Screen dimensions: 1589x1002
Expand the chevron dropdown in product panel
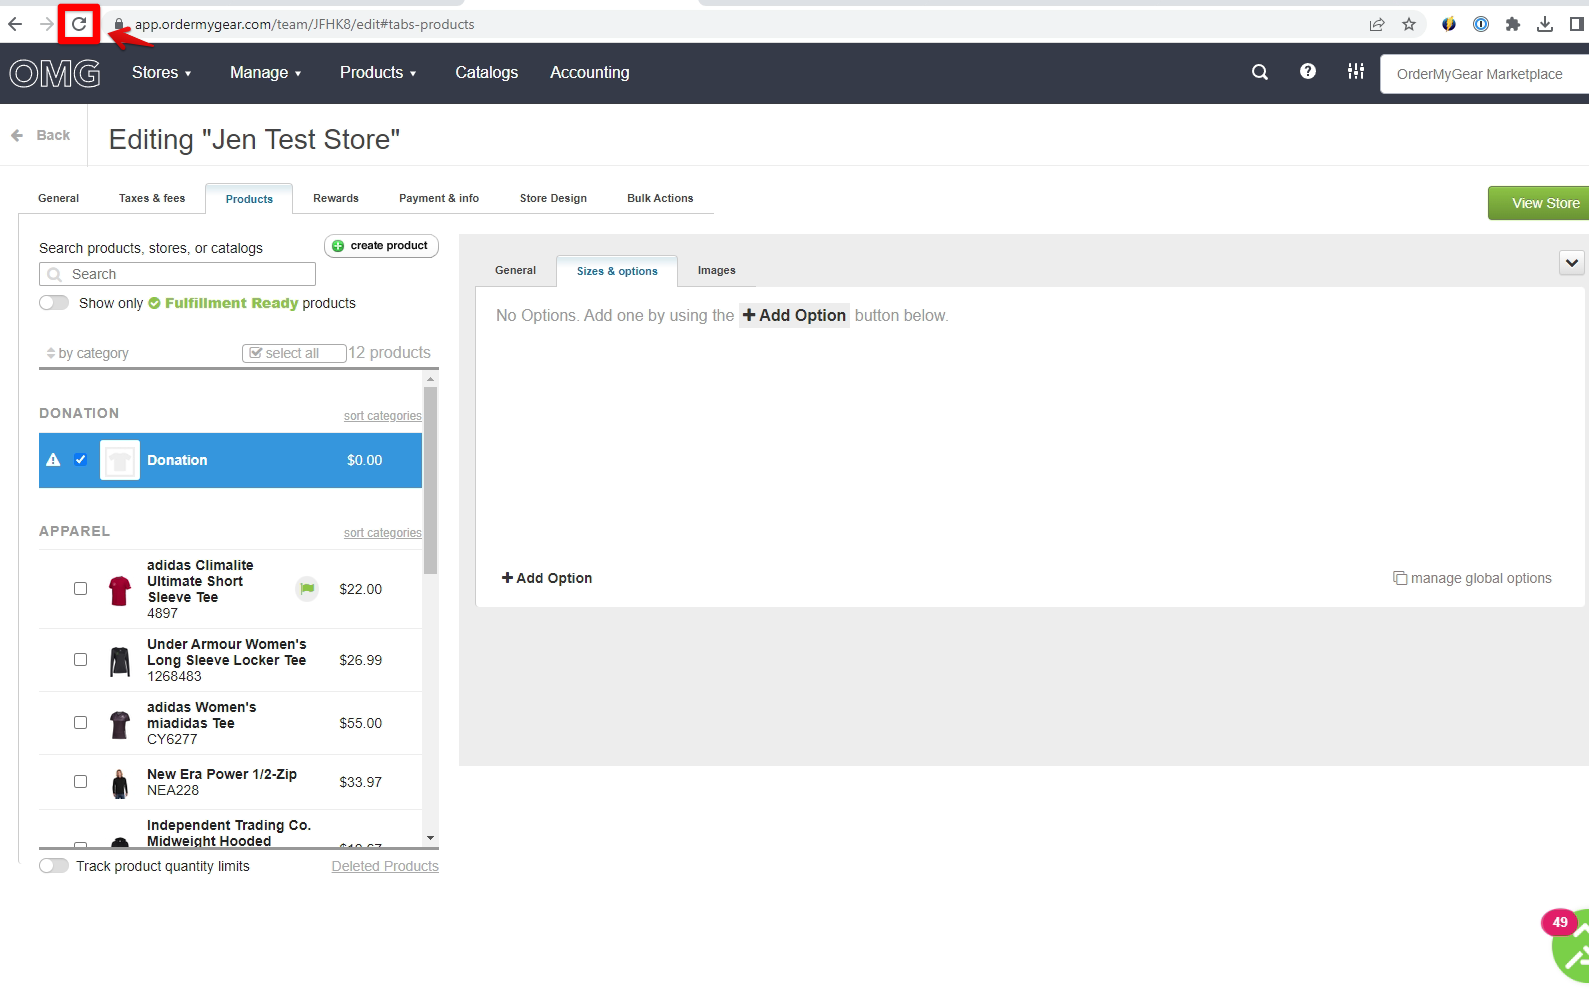[1572, 263]
